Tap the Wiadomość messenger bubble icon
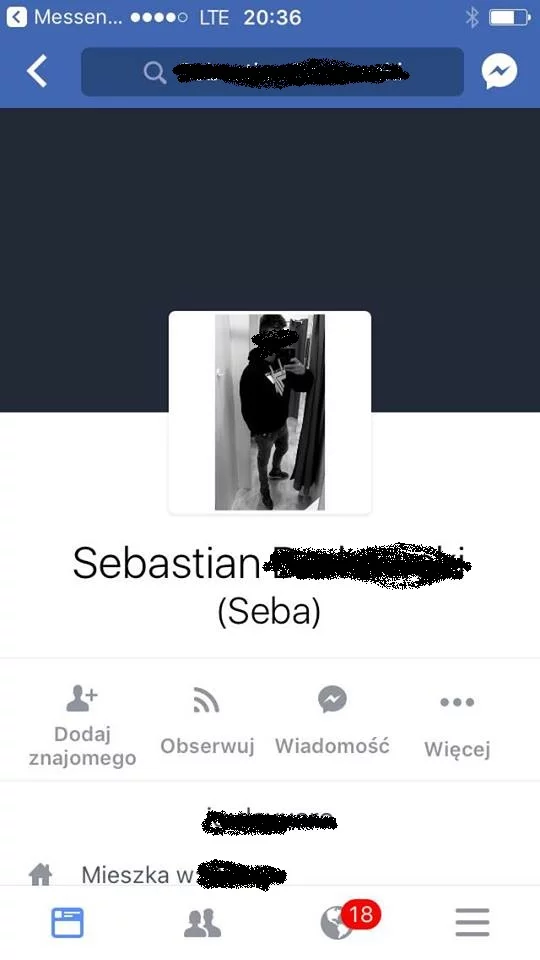 click(x=332, y=699)
